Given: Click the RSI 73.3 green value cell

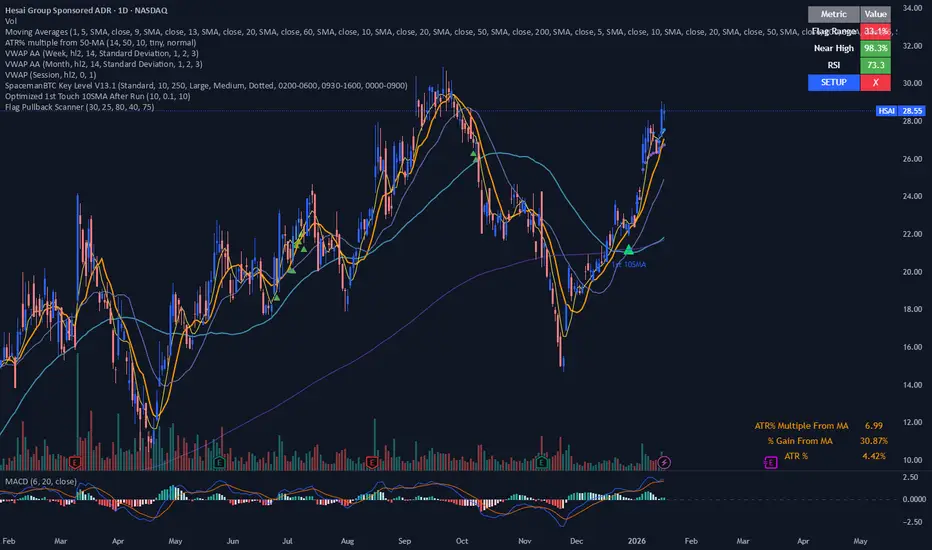Looking at the screenshot, I should 875,65.
